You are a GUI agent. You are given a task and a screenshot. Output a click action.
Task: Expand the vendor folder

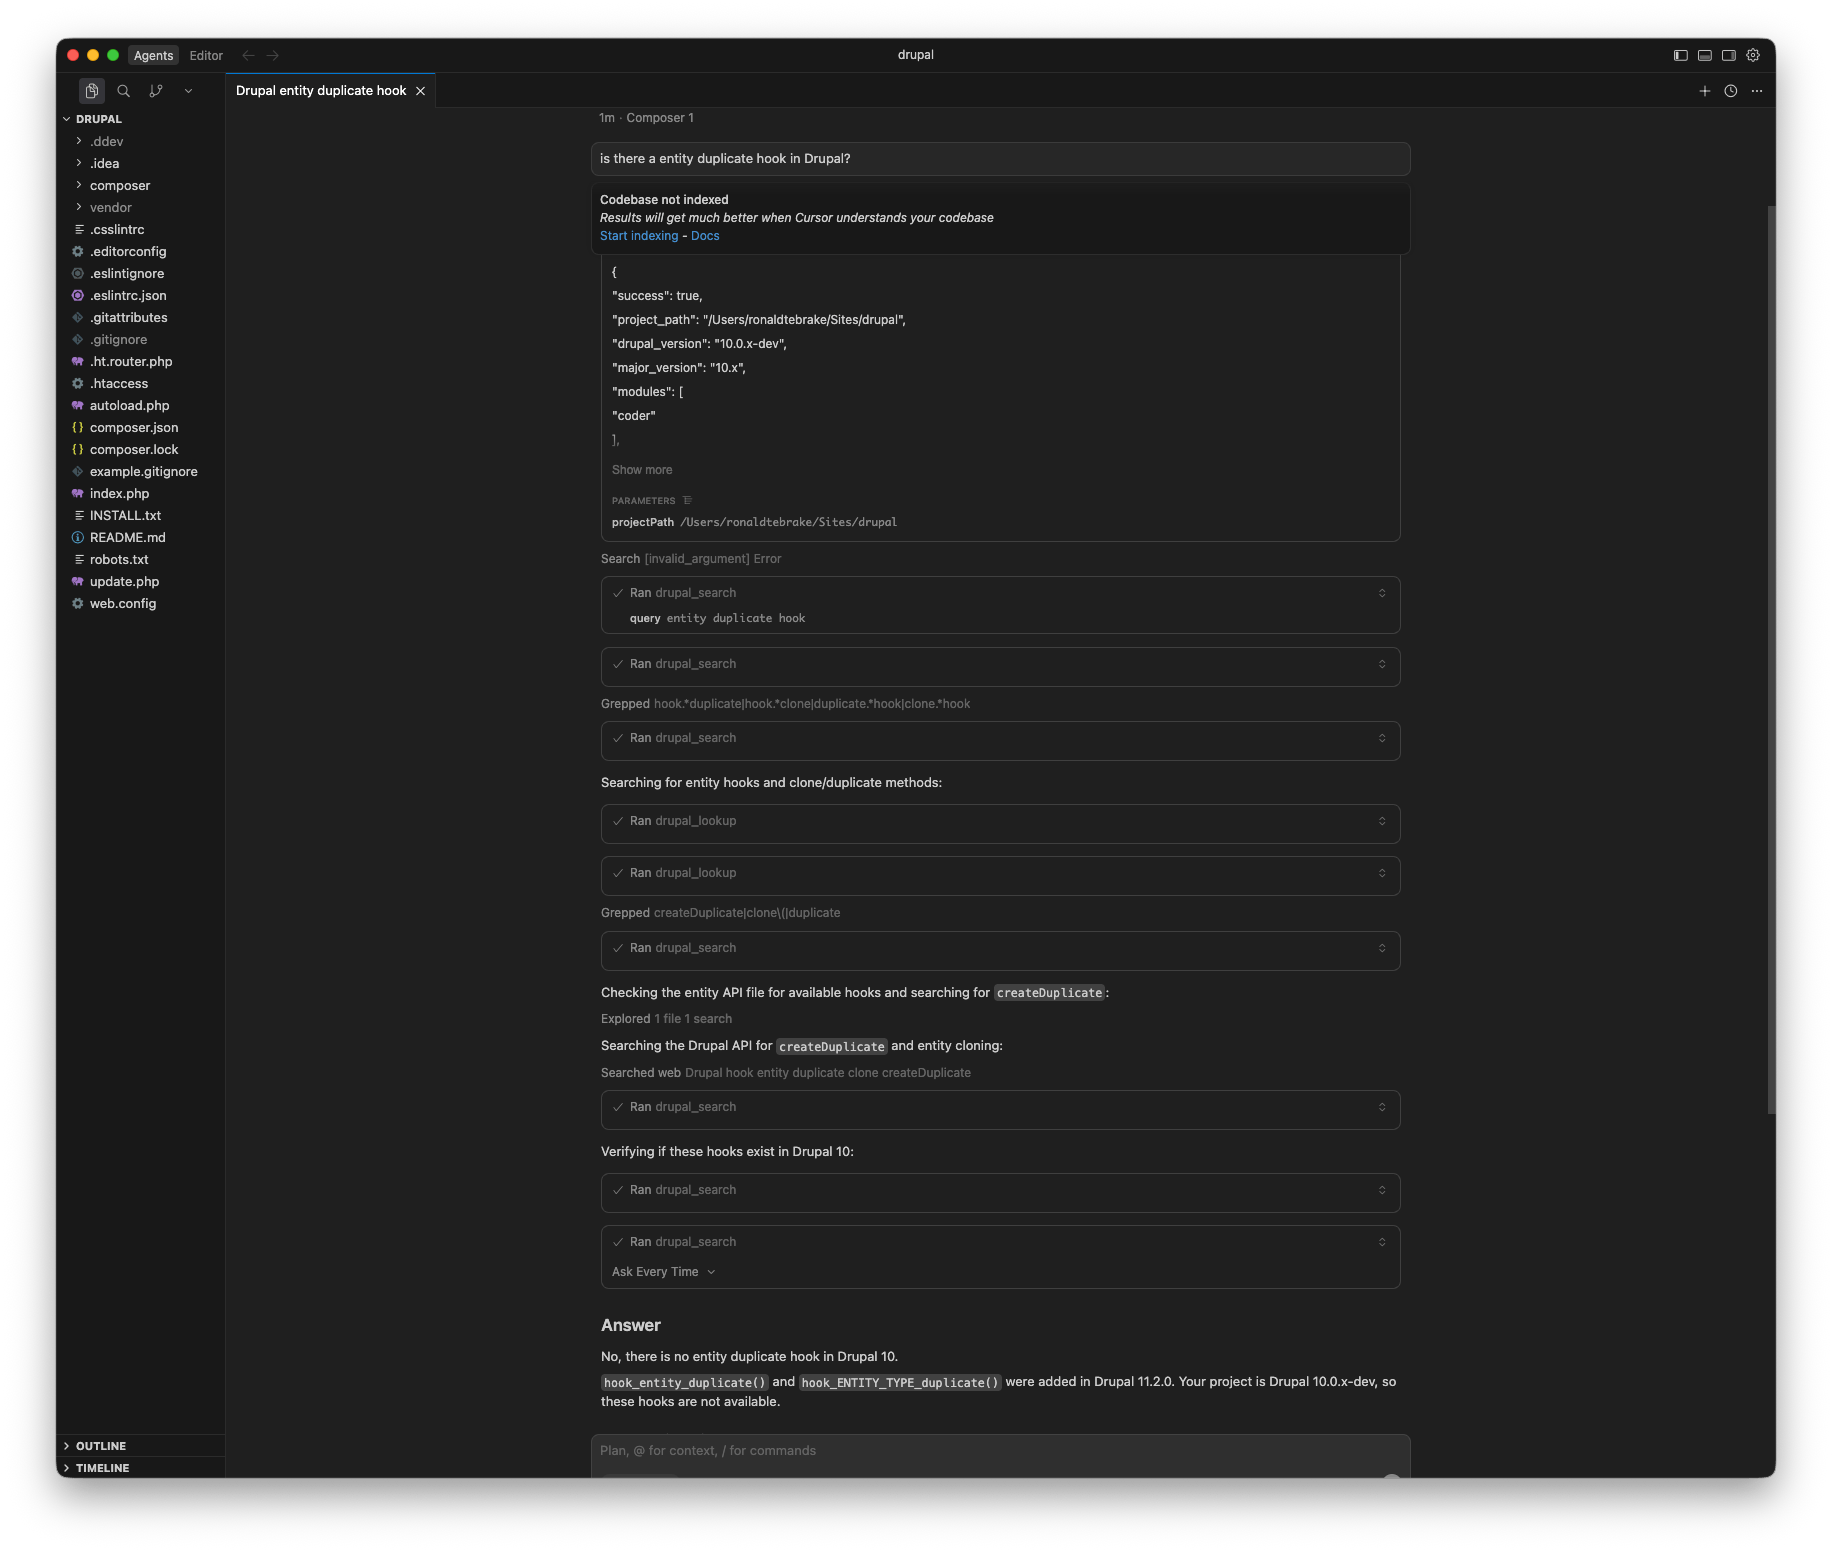point(110,208)
